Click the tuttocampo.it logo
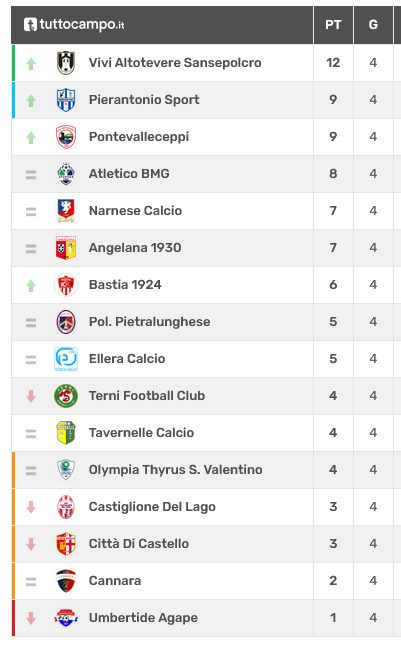The width and height of the screenshot is (401, 649). point(74,24)
